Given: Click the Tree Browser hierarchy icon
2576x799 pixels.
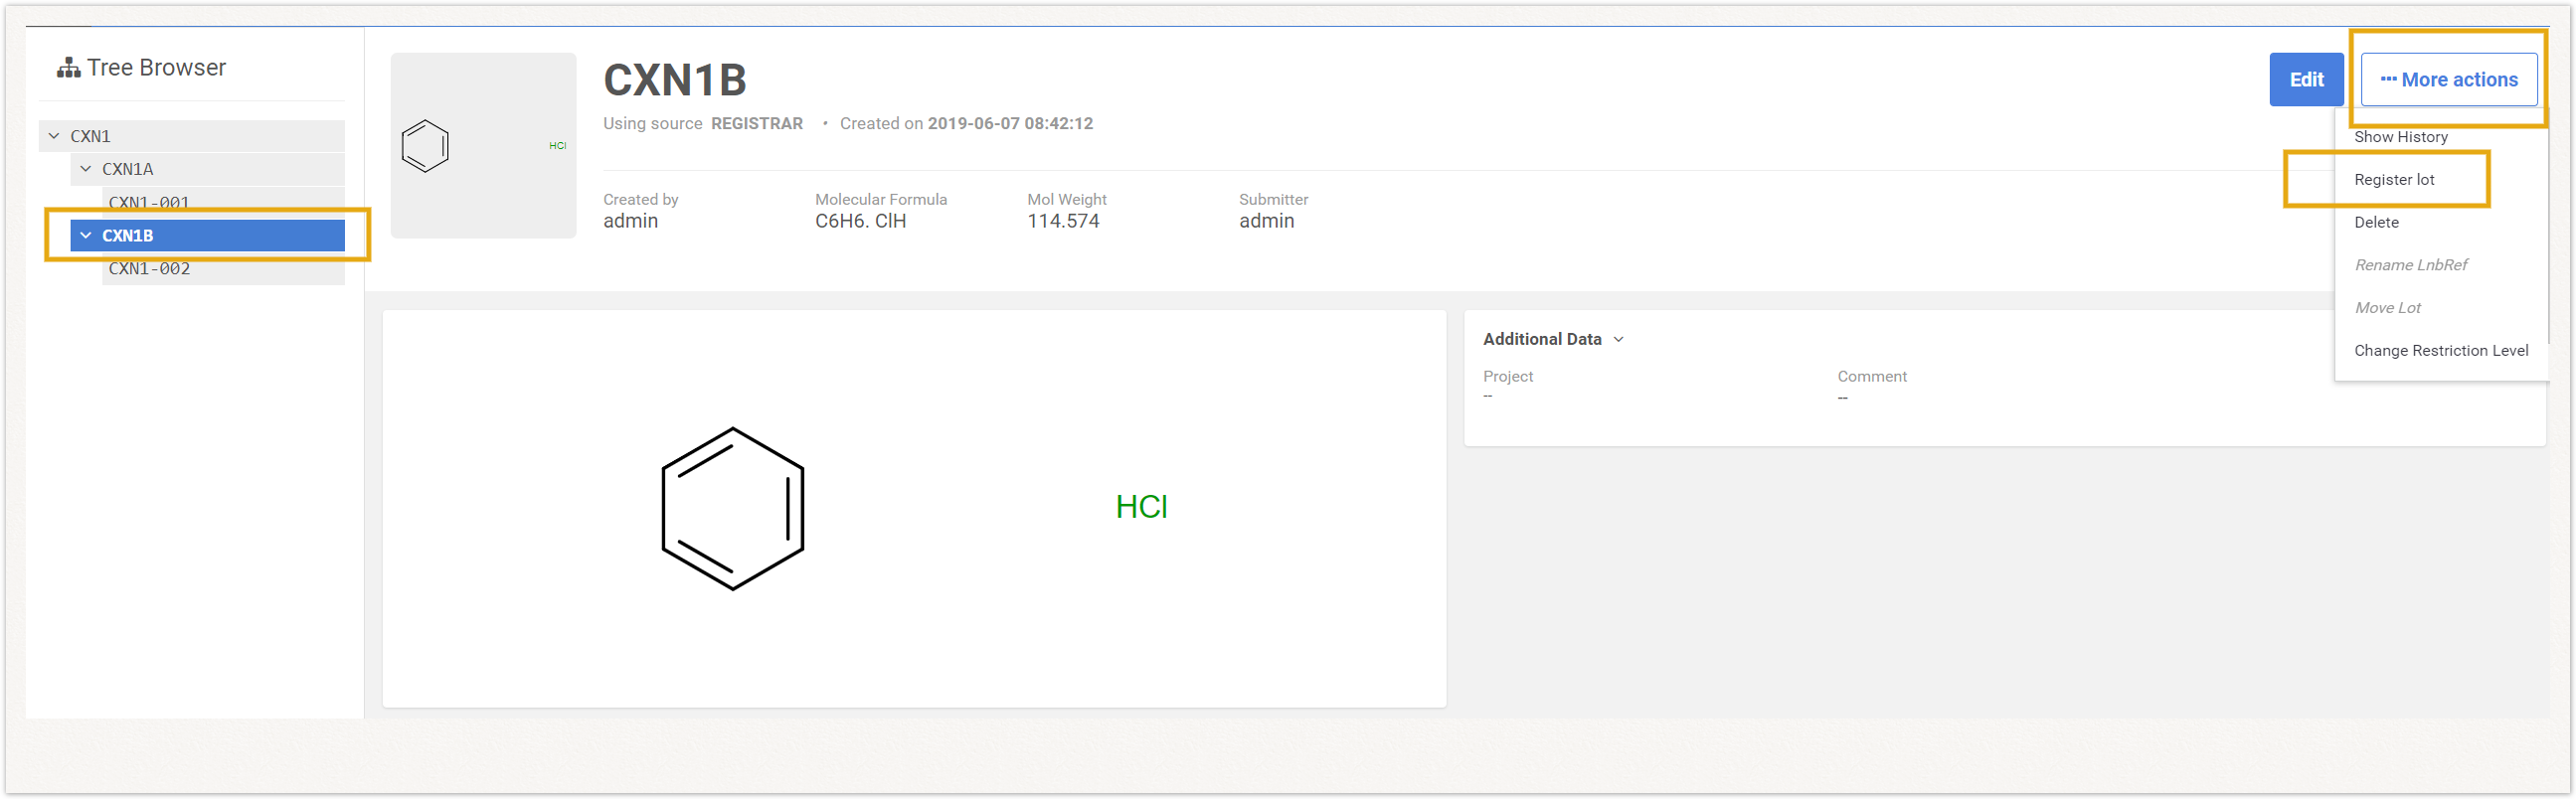Looking at the screenshot, I should (68, 68).
